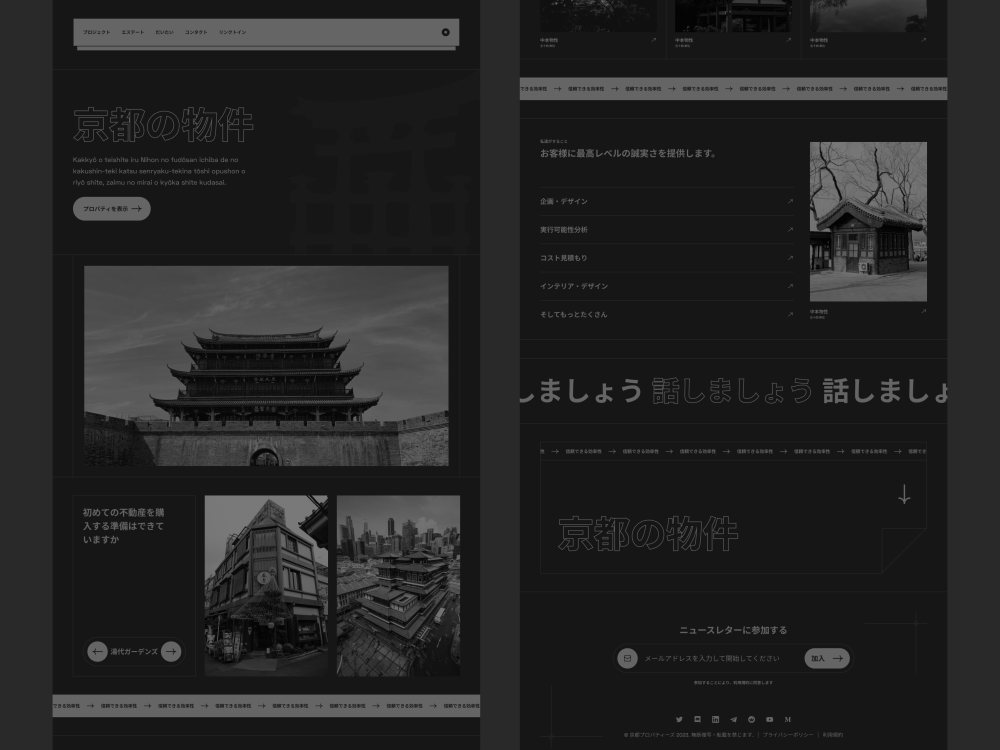Open the 実行可能性分析 service row

pos(666,230)
